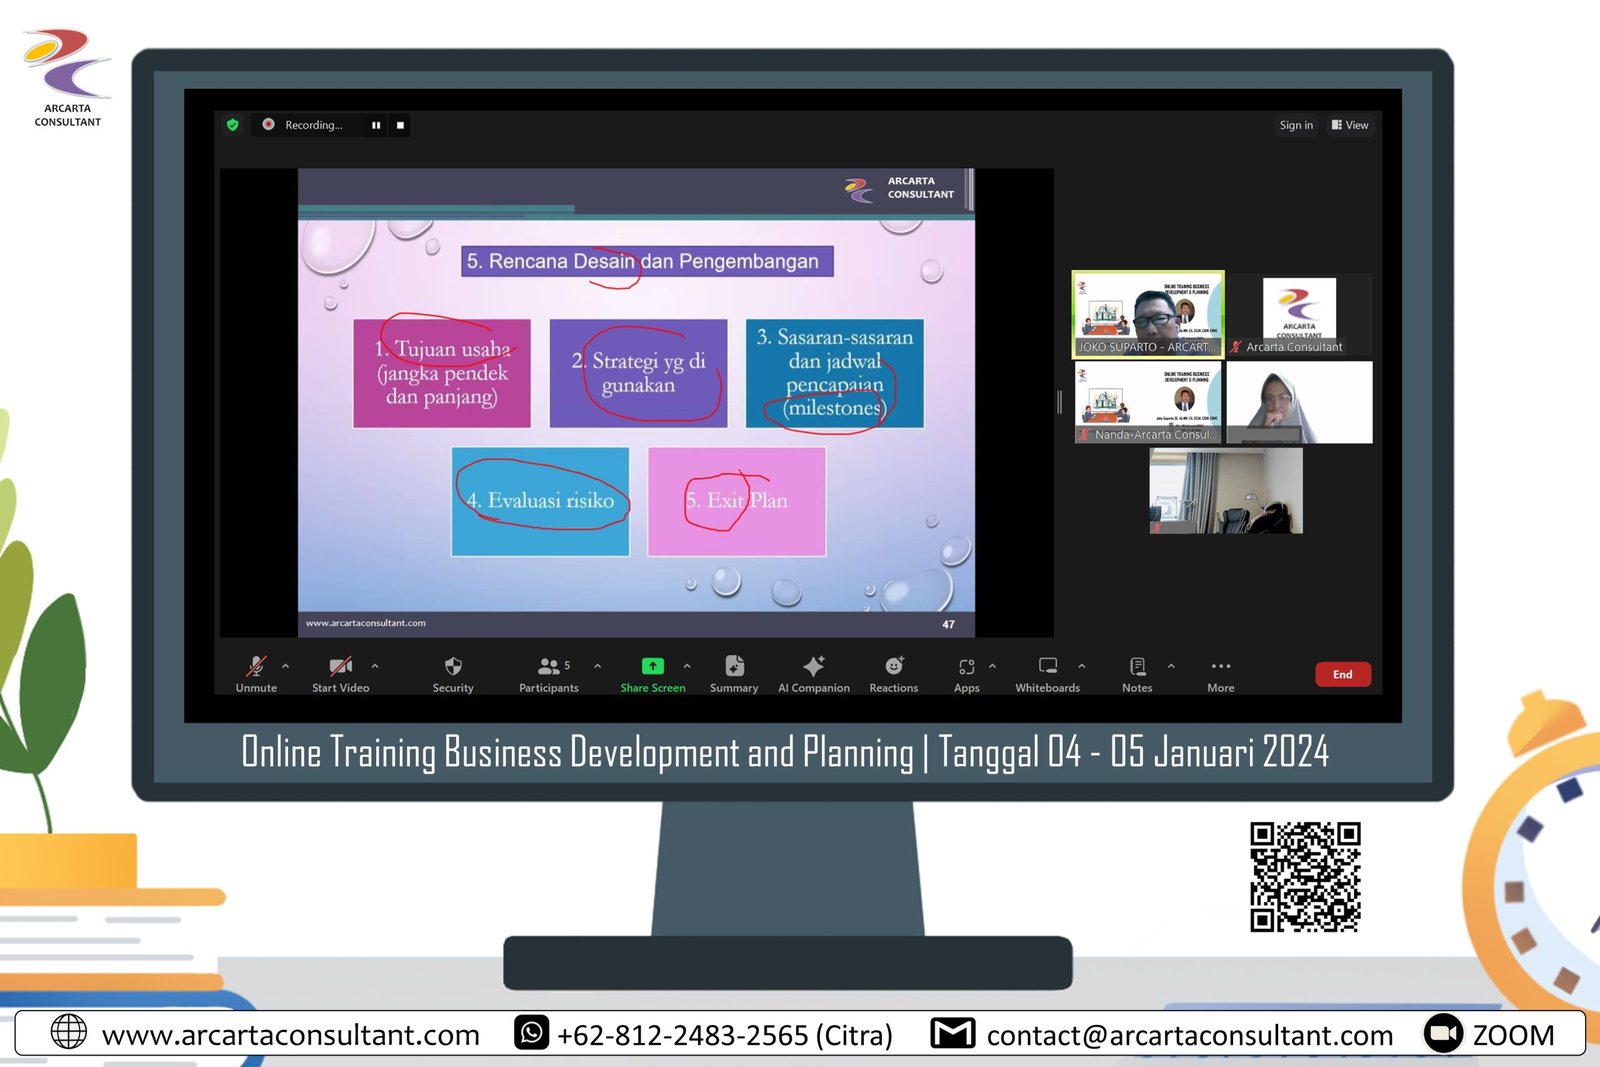The image size is (1600, 1067).
Task: Open the Reactions menu
Action: [x=894, y=667]
